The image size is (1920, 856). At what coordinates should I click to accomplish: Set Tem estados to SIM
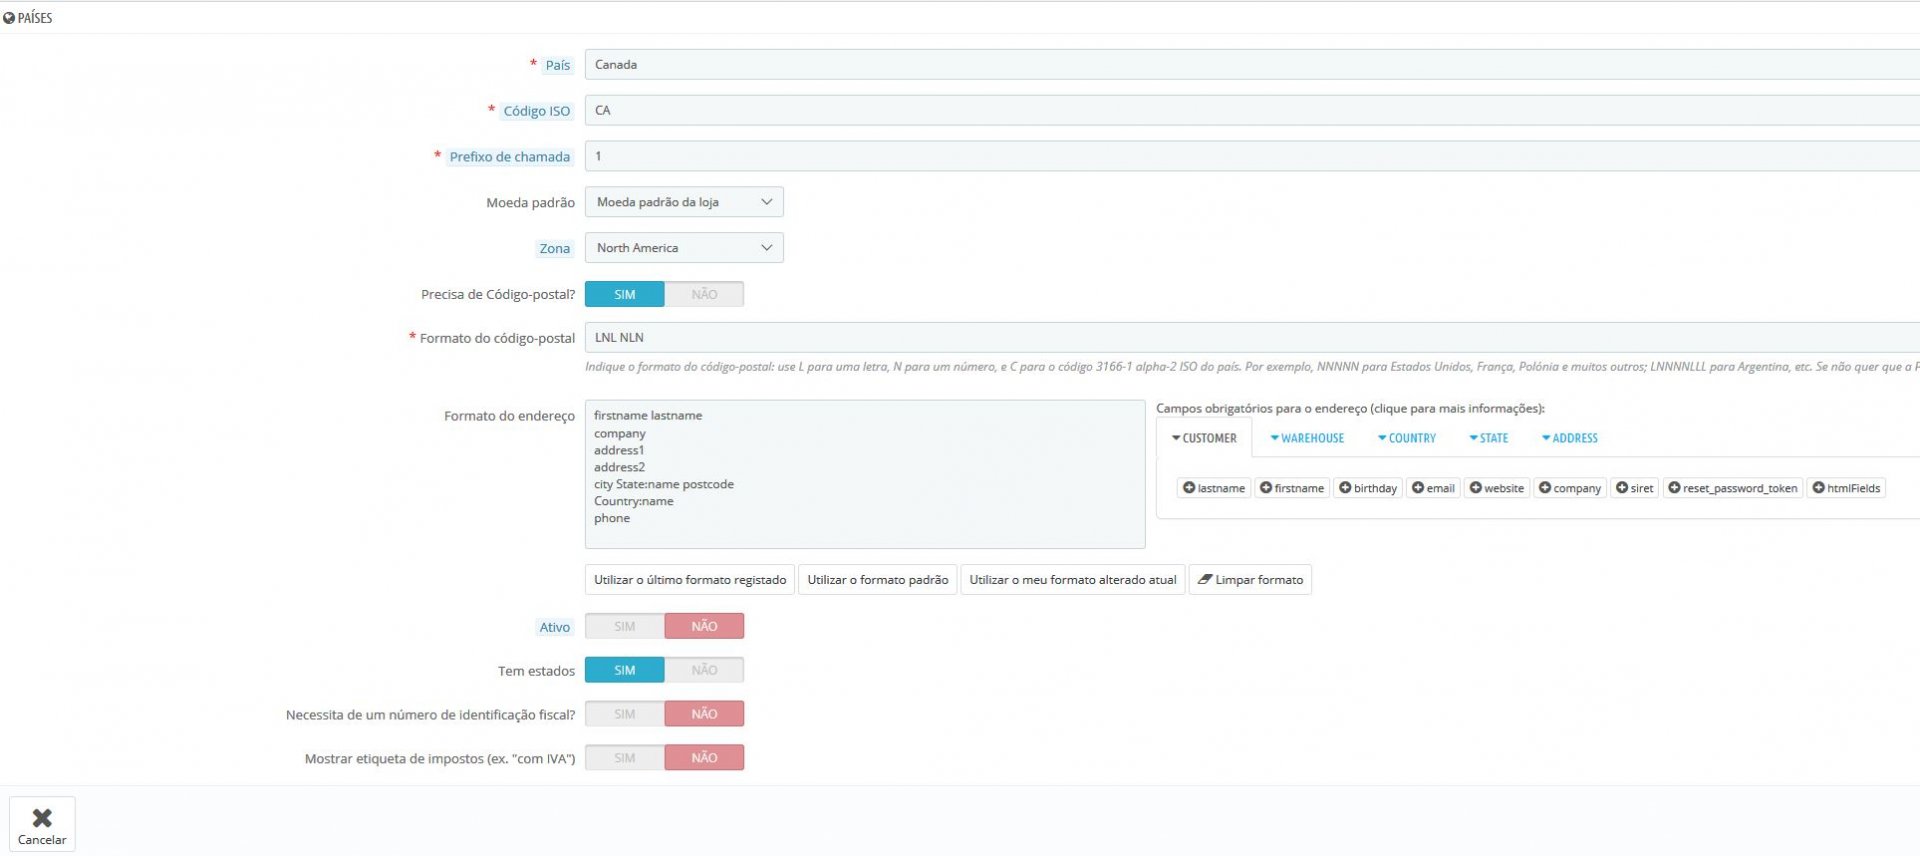[625, 670]
